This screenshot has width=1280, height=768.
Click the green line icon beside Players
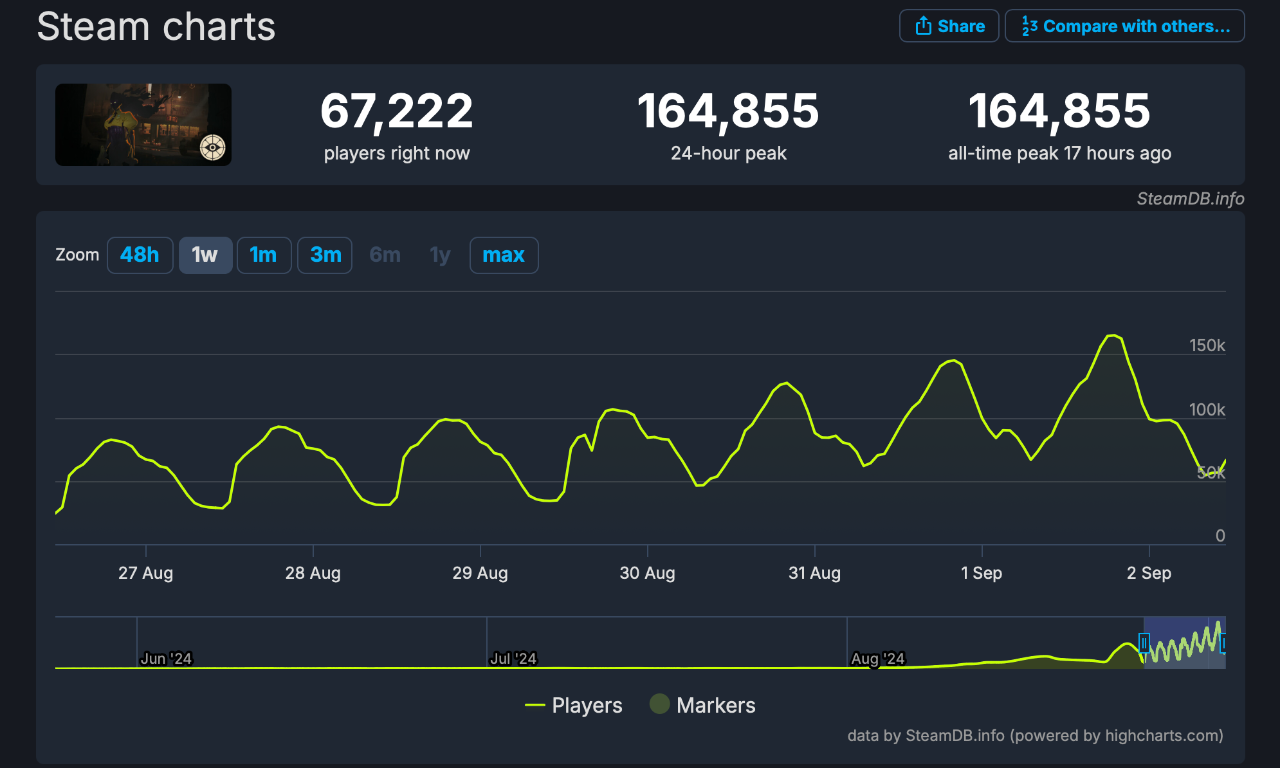[535, 706]
